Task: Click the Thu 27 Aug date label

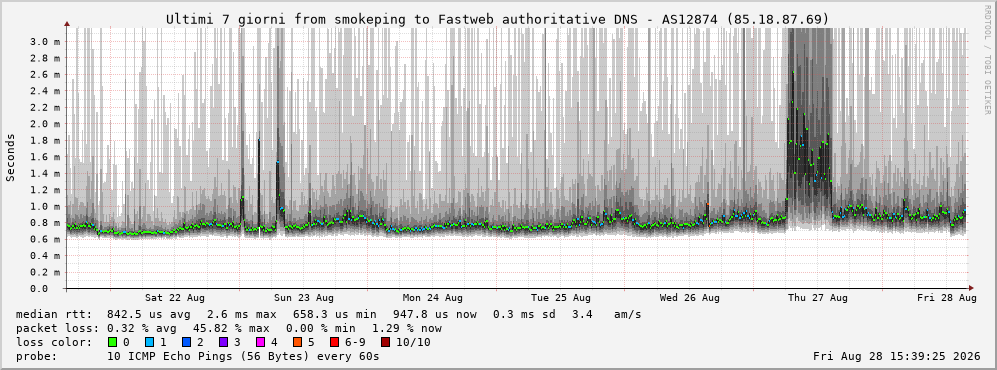Action: click(818, 298)
